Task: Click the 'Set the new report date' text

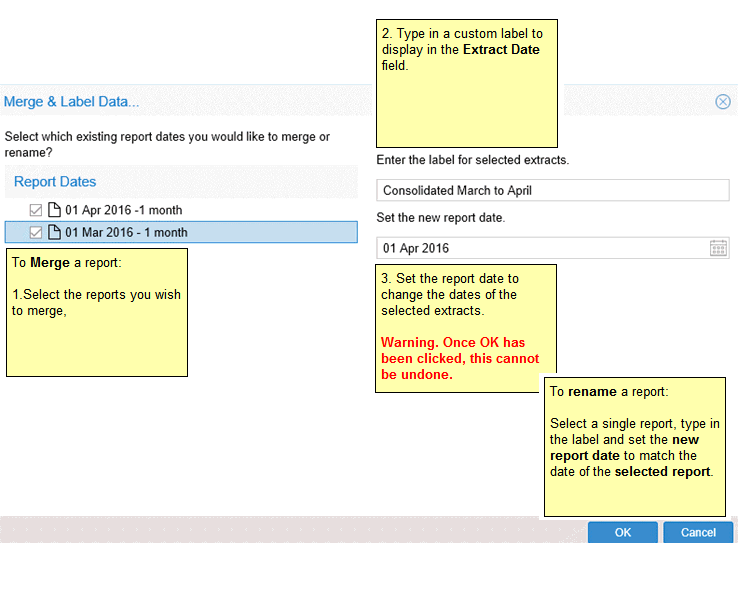Action: point(441,217)
